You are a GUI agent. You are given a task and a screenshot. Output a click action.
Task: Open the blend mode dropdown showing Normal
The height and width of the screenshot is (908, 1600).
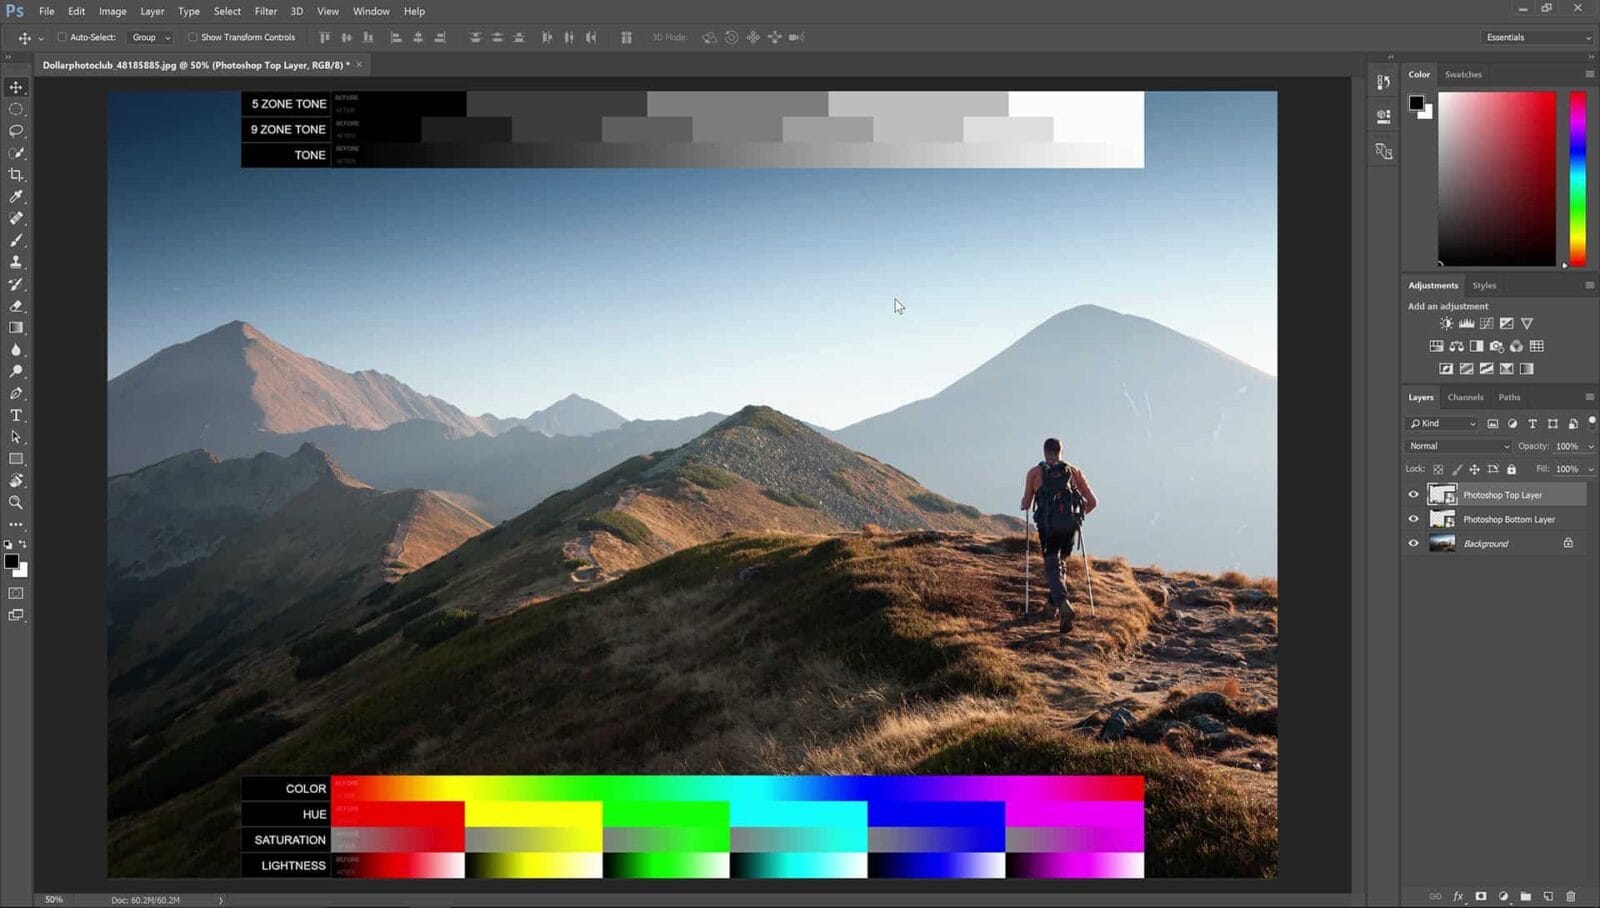pos(1457,445)
